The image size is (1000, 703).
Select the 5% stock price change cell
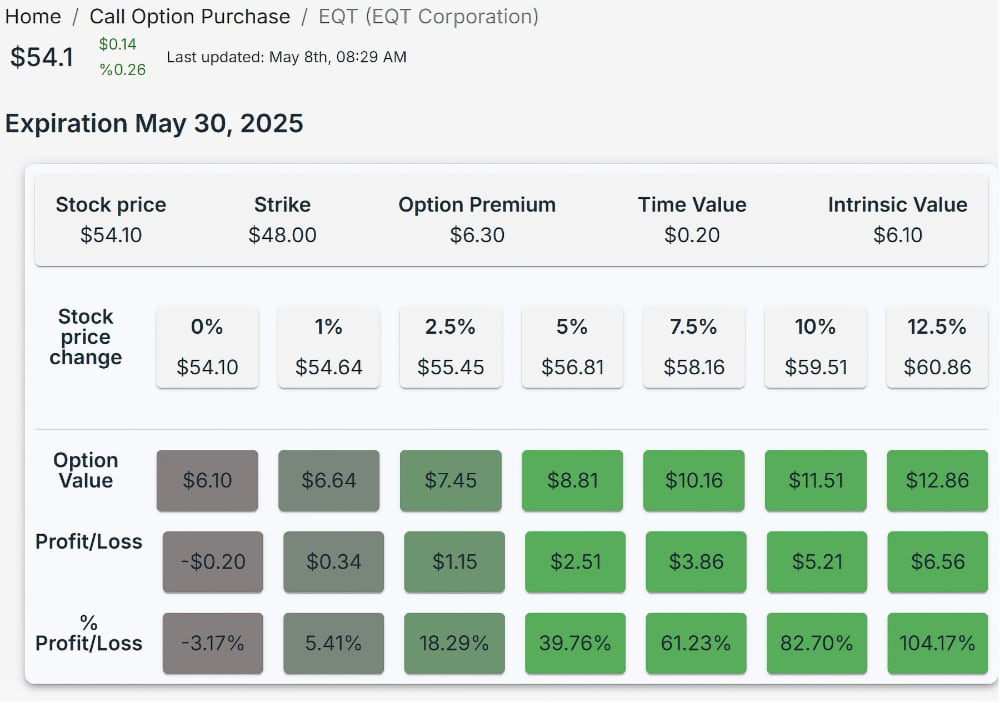click(572, 347)
